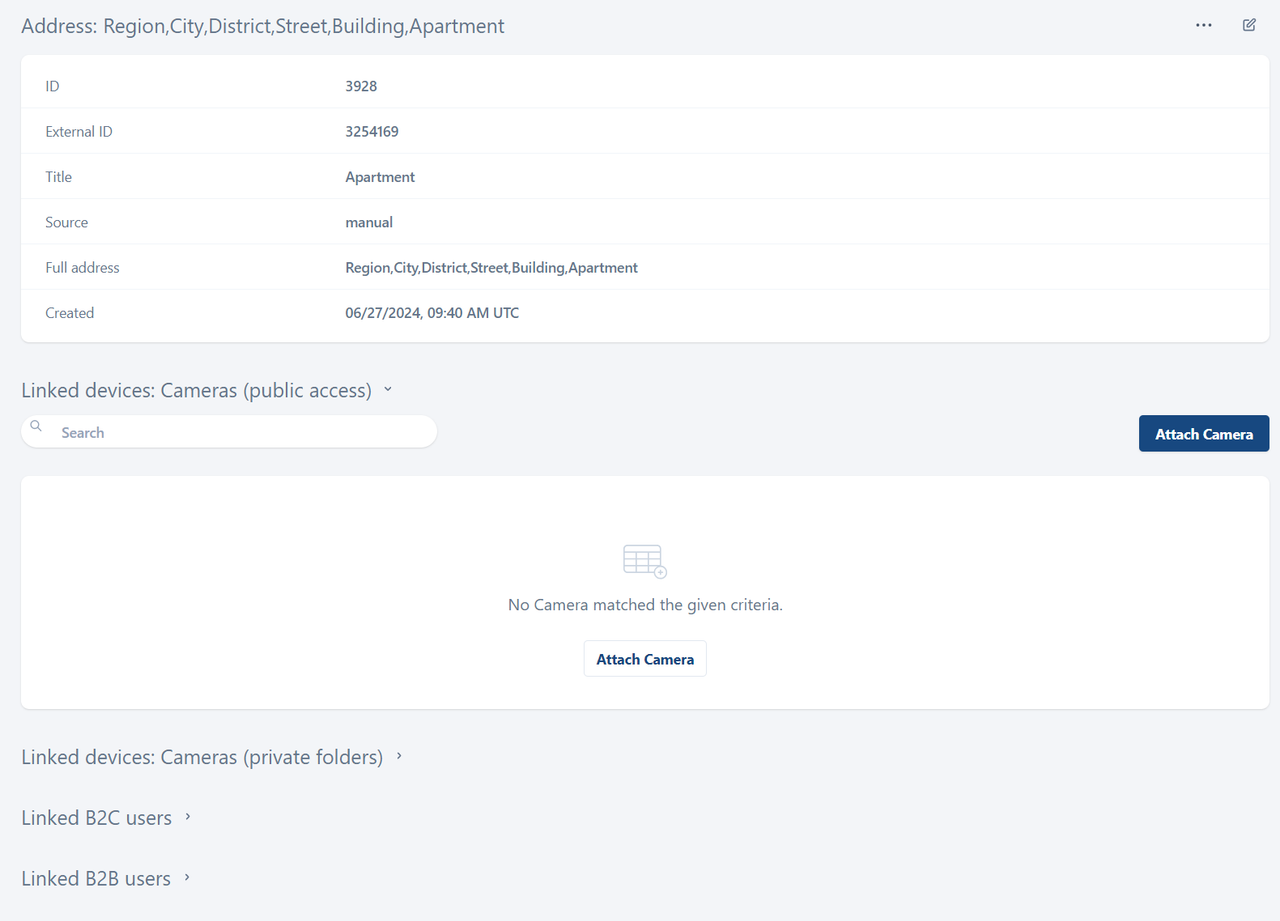Click the ID value 3928

pyautogui.click(x=361, y=86)
